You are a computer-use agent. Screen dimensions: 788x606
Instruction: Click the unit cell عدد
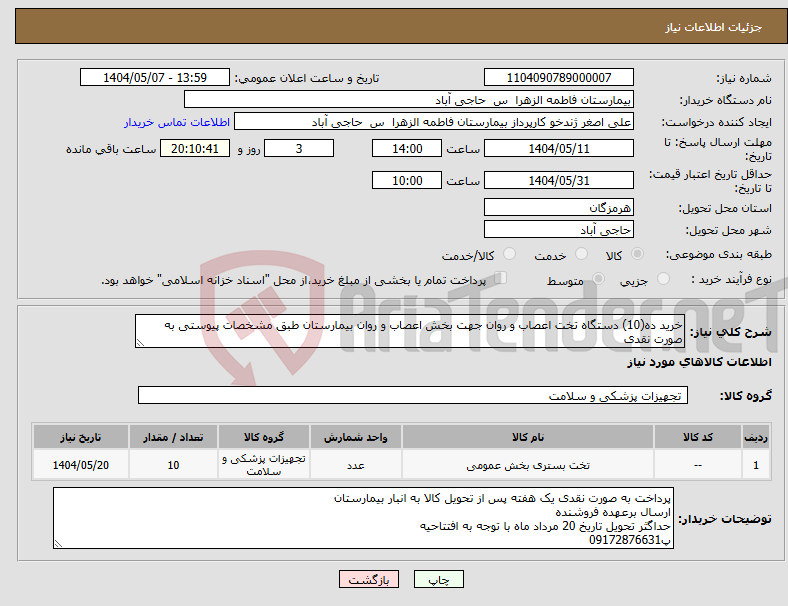356,465
